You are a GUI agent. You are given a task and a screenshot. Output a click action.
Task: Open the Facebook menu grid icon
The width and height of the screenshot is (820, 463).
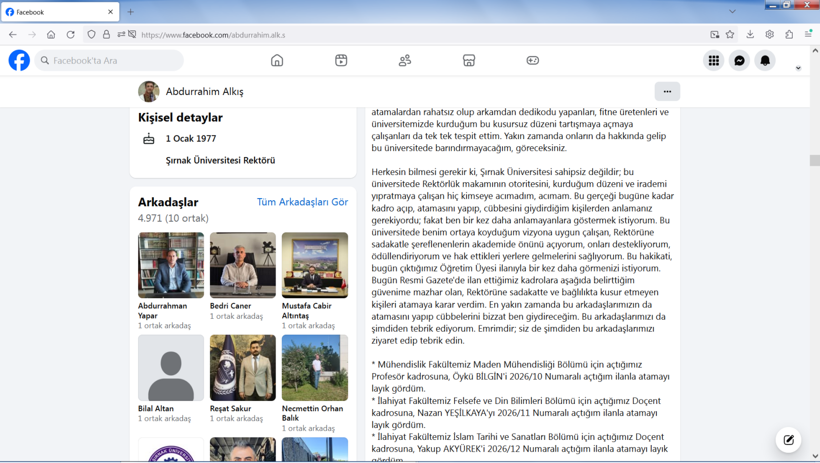pyautogui.click(x=713, y=61)
